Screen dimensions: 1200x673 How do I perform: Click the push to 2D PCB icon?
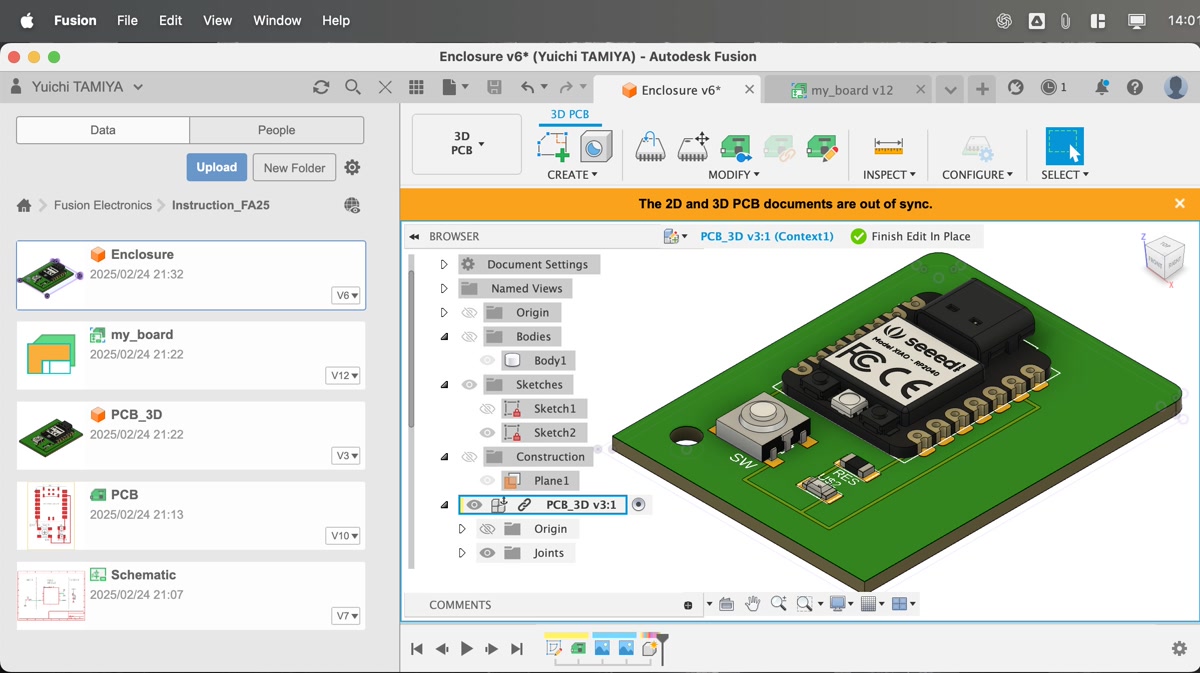(x=736, y=147)
